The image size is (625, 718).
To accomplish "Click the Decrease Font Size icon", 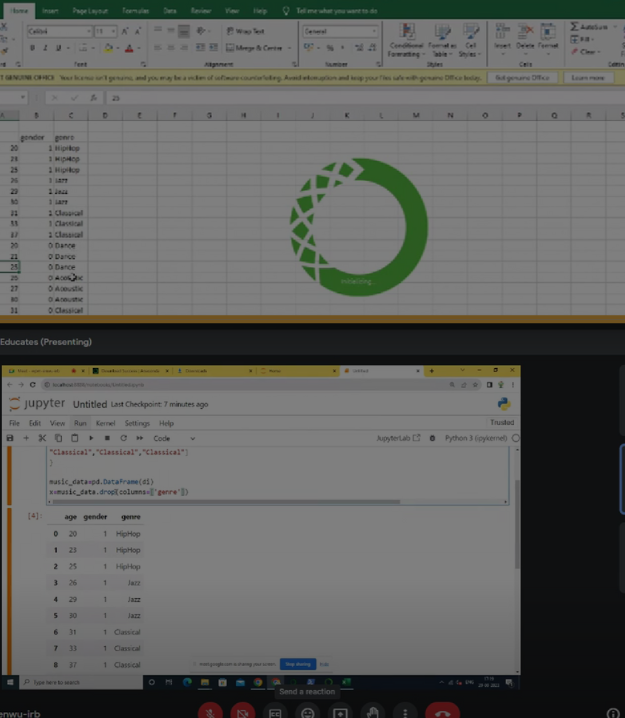I will 138,31.
